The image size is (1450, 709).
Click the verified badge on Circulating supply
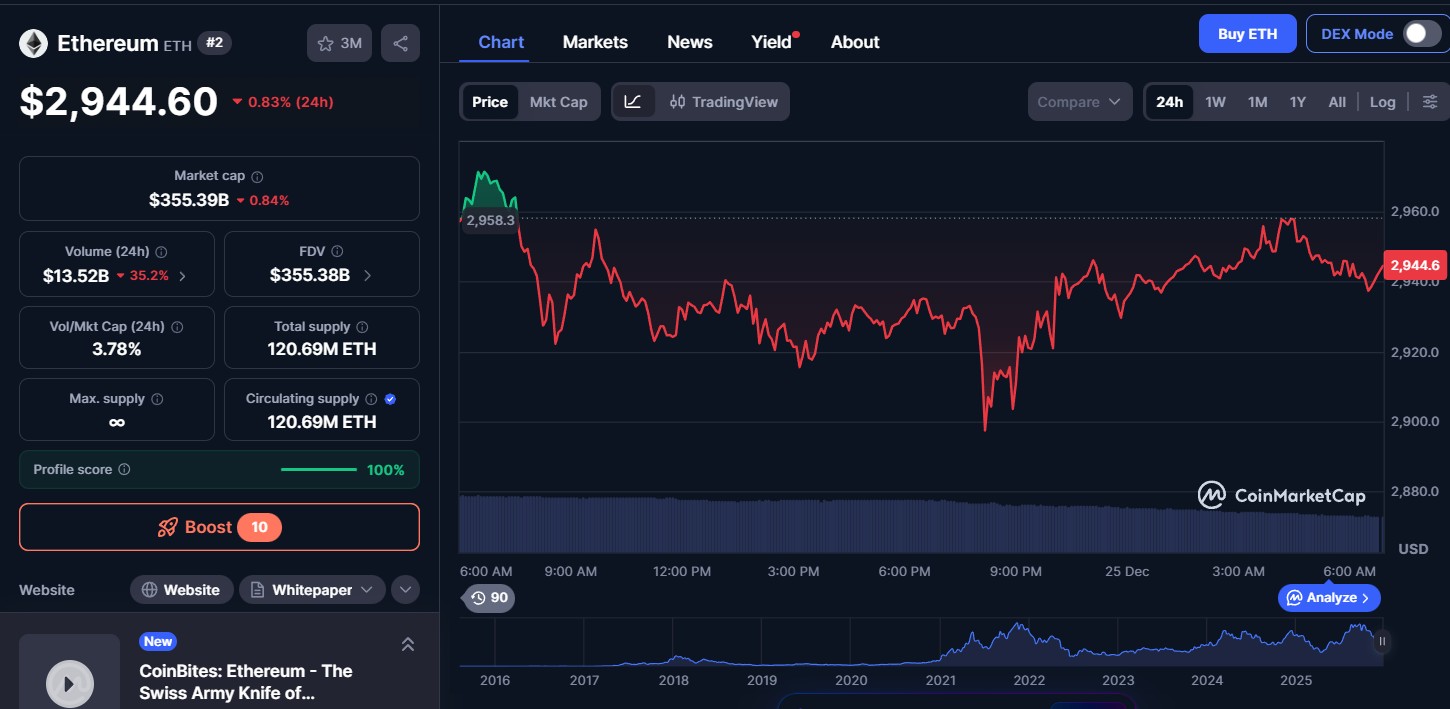(389, 398)
